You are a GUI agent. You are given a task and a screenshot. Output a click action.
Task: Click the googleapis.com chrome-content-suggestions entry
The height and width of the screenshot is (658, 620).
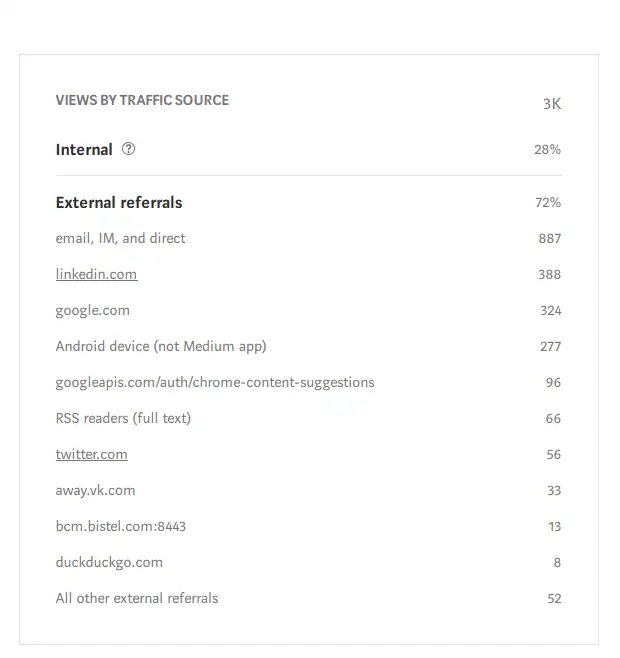coord(215,382)
